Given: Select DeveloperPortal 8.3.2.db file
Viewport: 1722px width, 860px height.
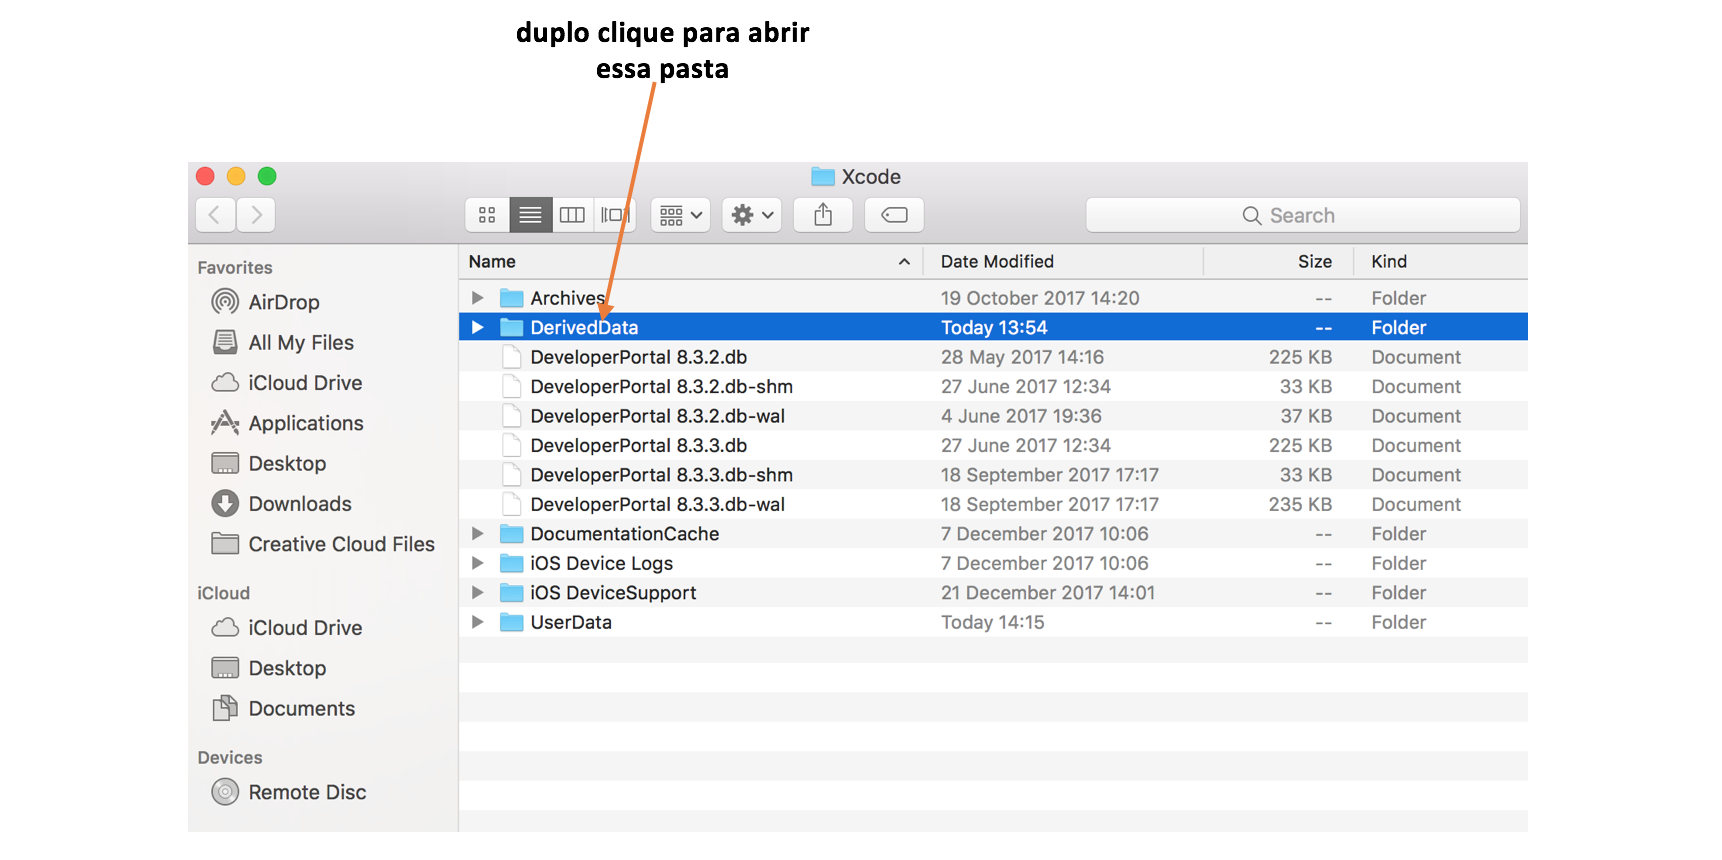Looking at the screenshot, I should pos(639,357).
